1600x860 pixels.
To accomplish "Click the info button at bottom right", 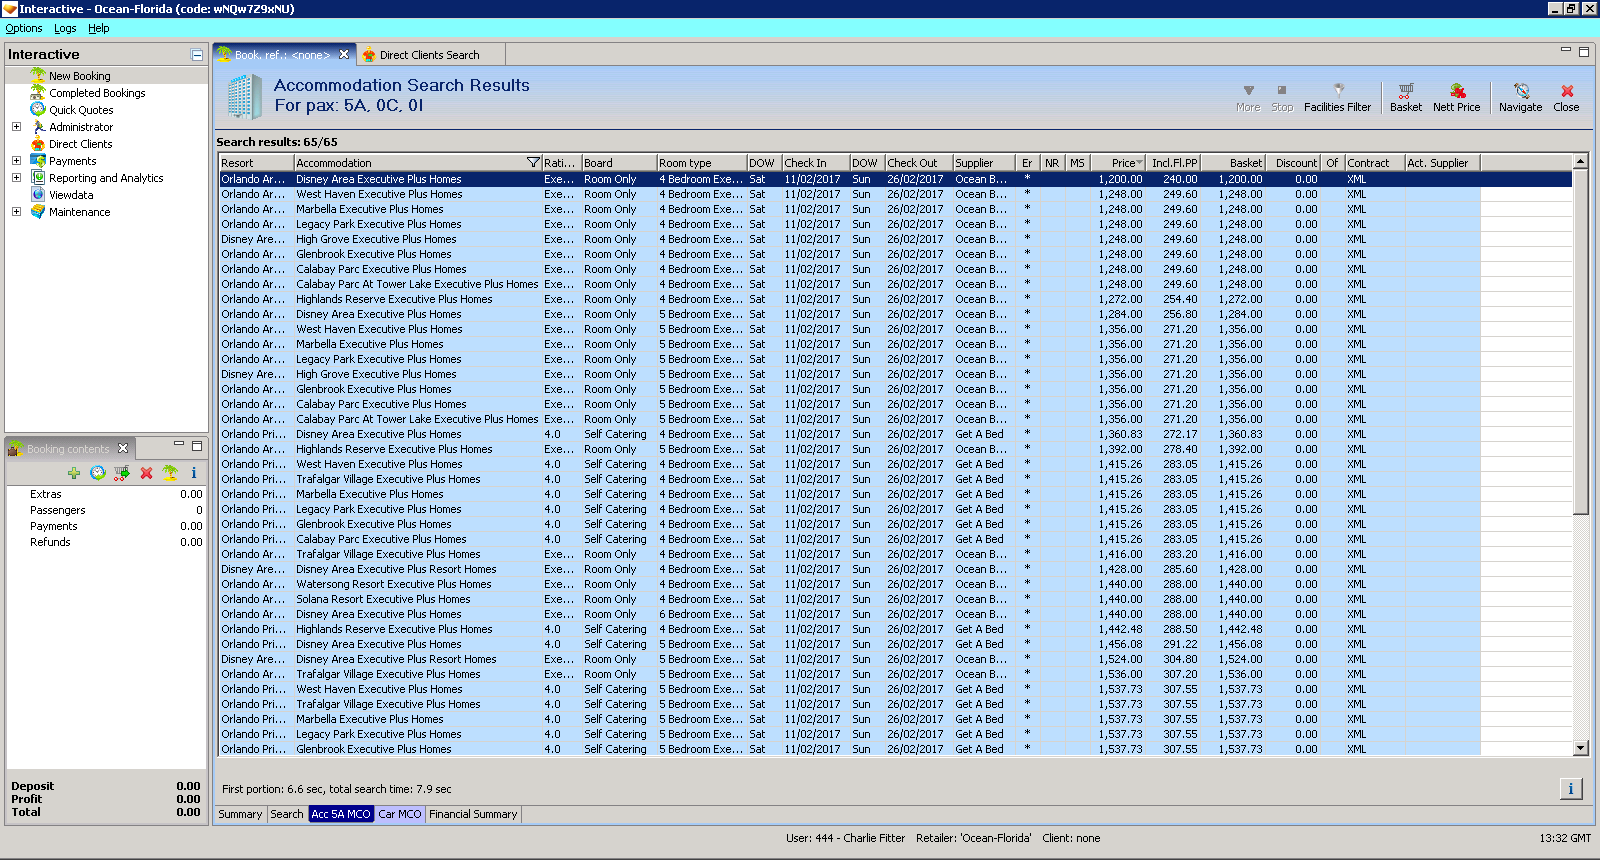I will (1571, 789).
